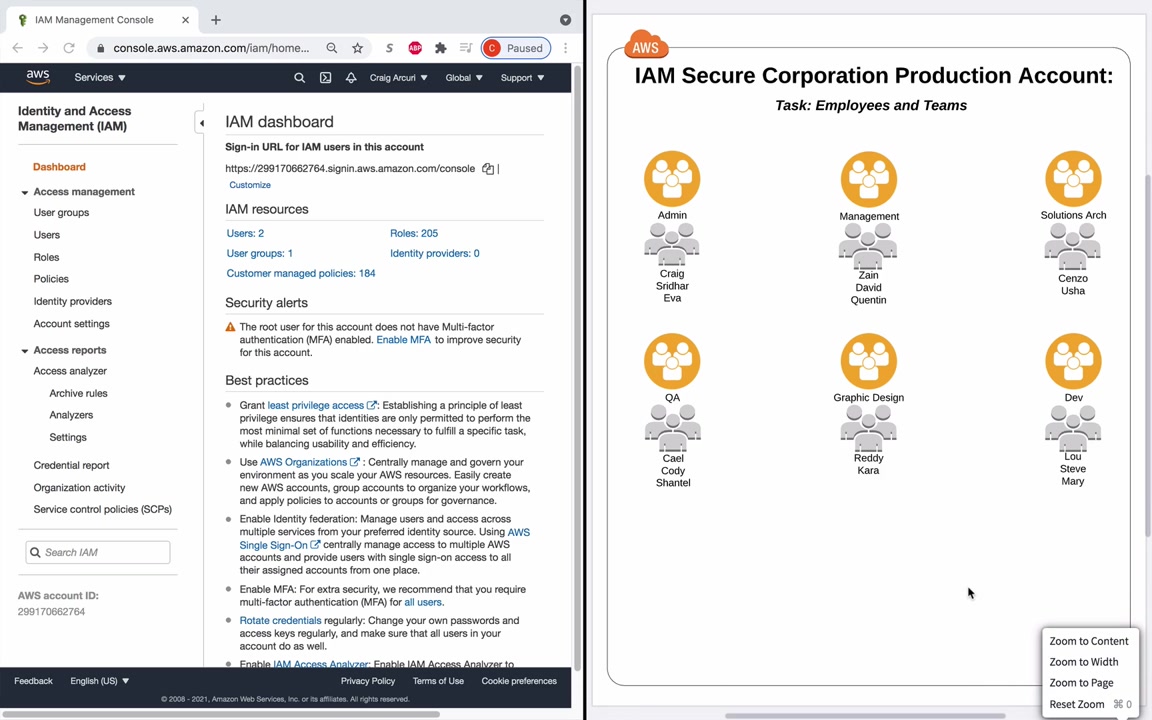The image size is (1152, 720).
Task: Click the notifications bell in AWS header
Action: [x=351, y=77]
